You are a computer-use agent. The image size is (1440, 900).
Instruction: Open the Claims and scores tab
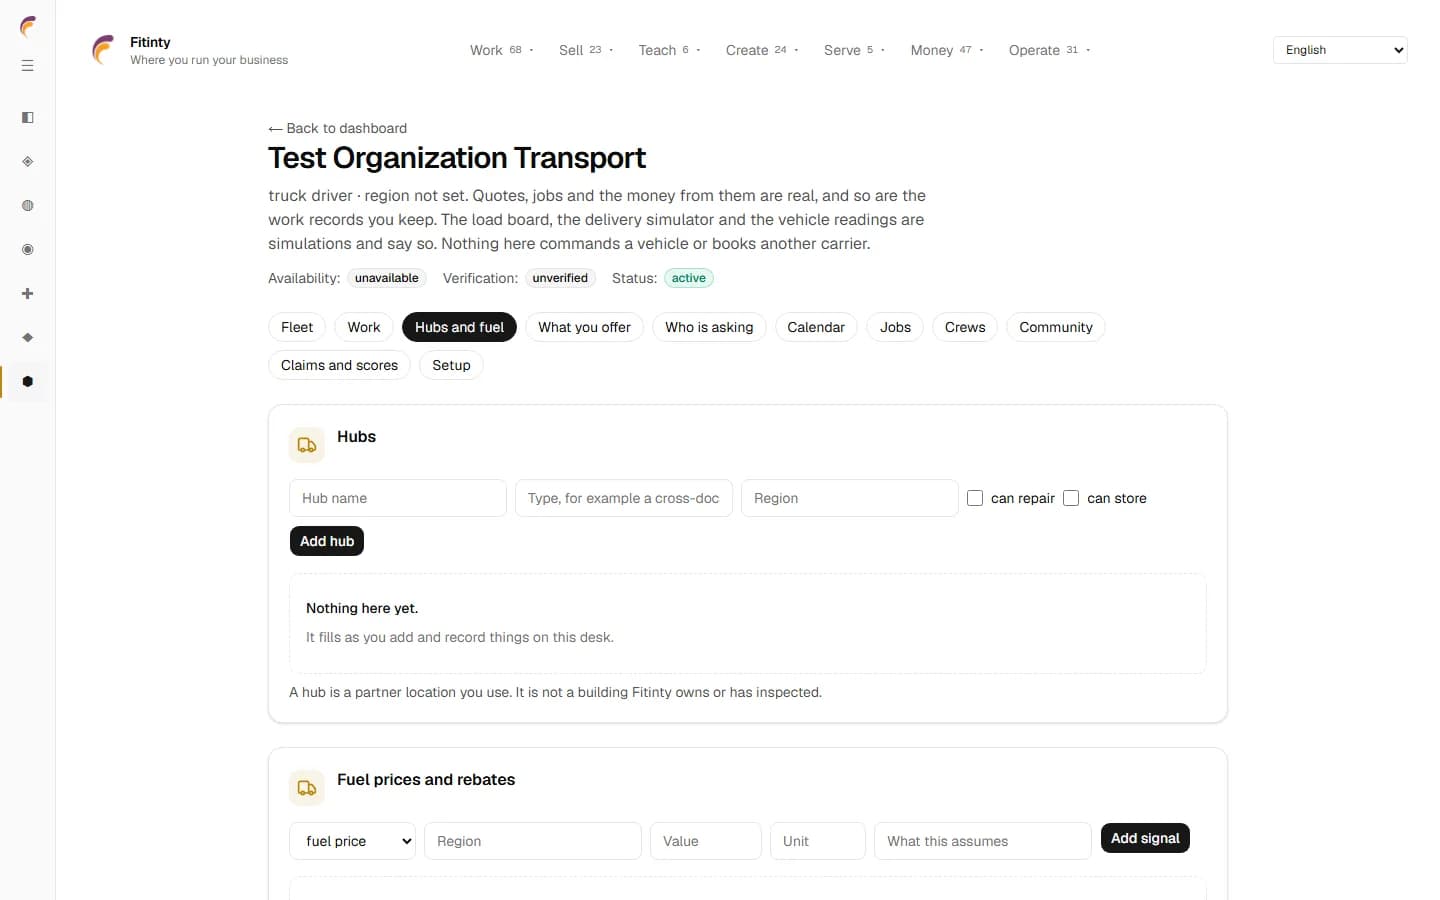tap(339, 365)
